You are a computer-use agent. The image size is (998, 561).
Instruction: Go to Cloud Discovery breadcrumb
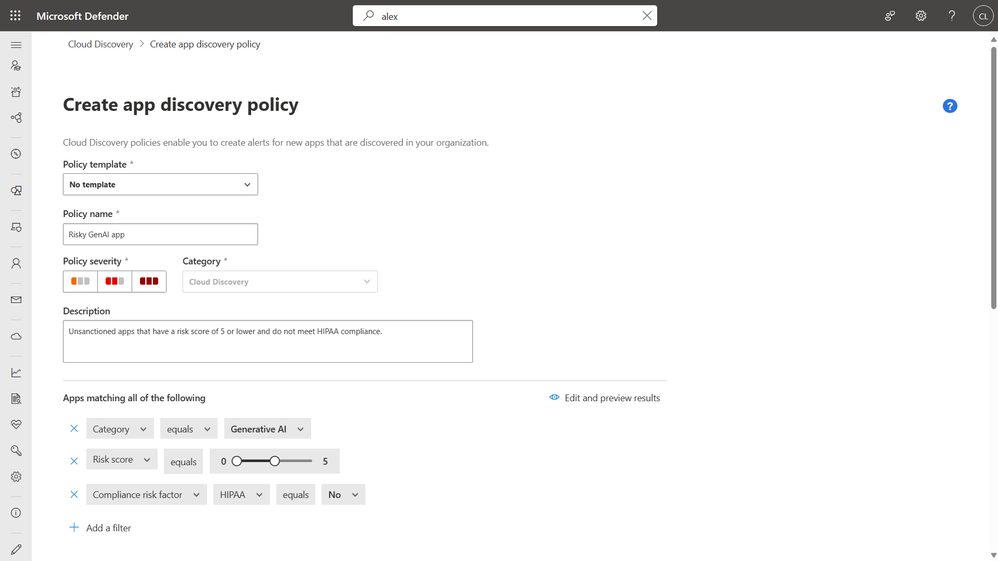point(100,44)
